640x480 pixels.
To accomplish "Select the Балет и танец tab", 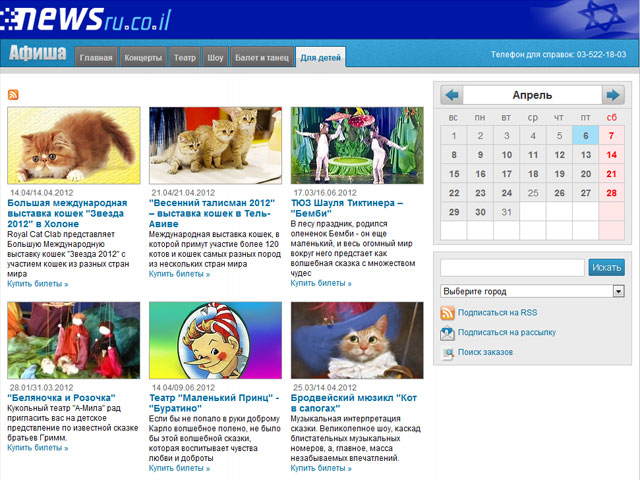I will (x=262, y=57).
